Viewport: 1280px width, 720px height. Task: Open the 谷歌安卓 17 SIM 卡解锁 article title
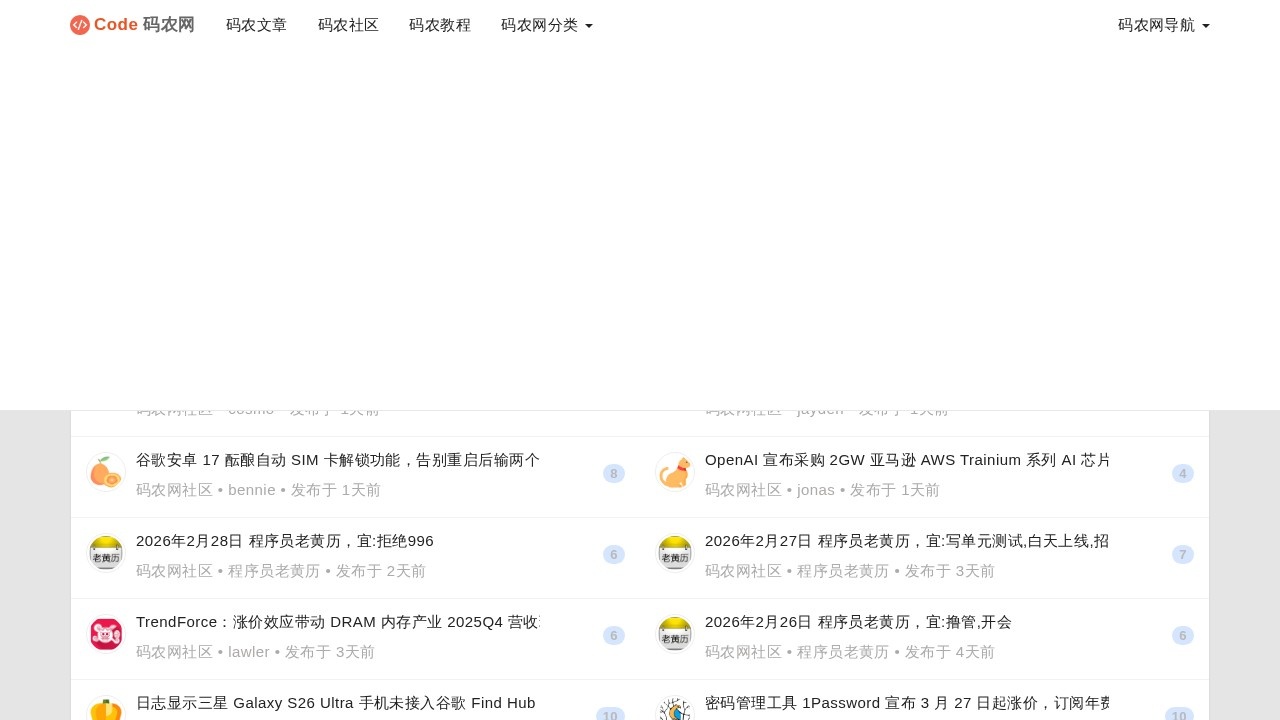tap(337, 460)
